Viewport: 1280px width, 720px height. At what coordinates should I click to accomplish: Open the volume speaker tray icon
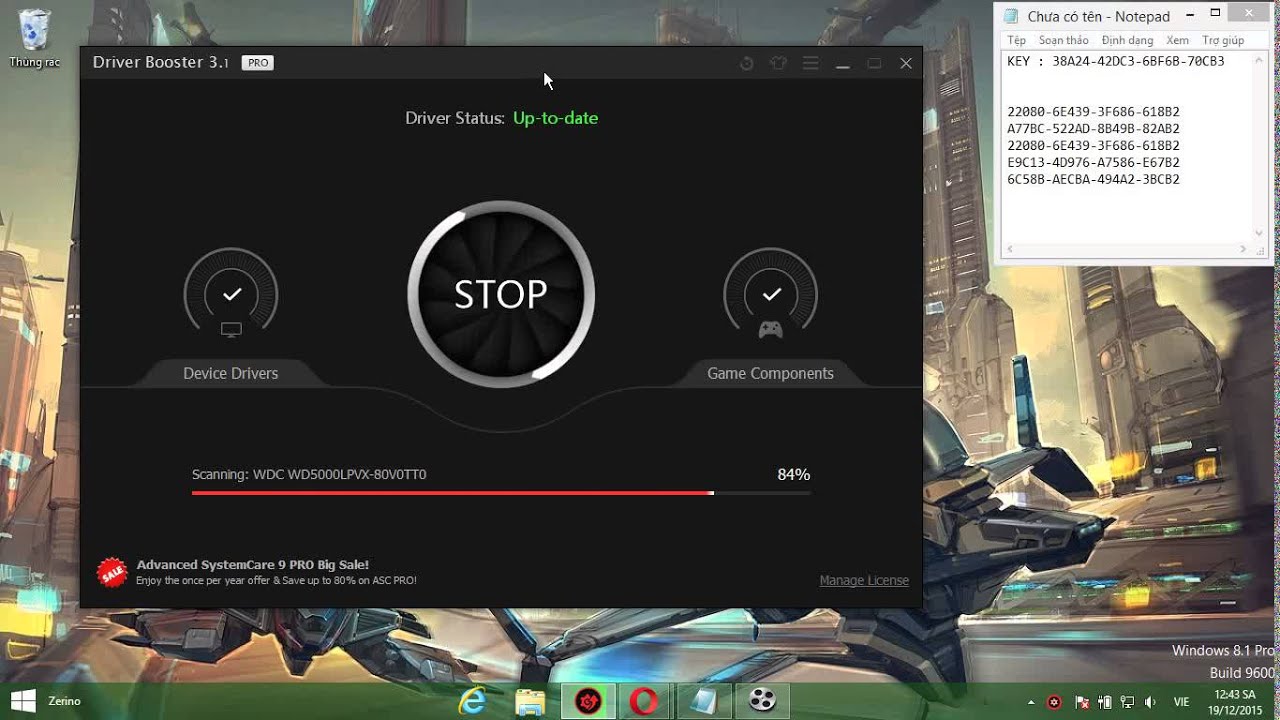[x=1150, y=702]
